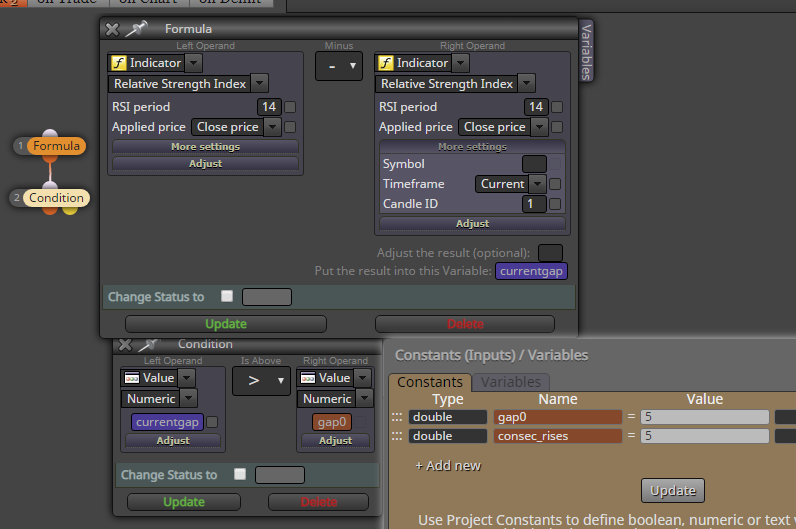796x529 pixels.
Task: Click the purple currentgap result variable swatch
Action: pyautogui.click(x=531, y=271)
